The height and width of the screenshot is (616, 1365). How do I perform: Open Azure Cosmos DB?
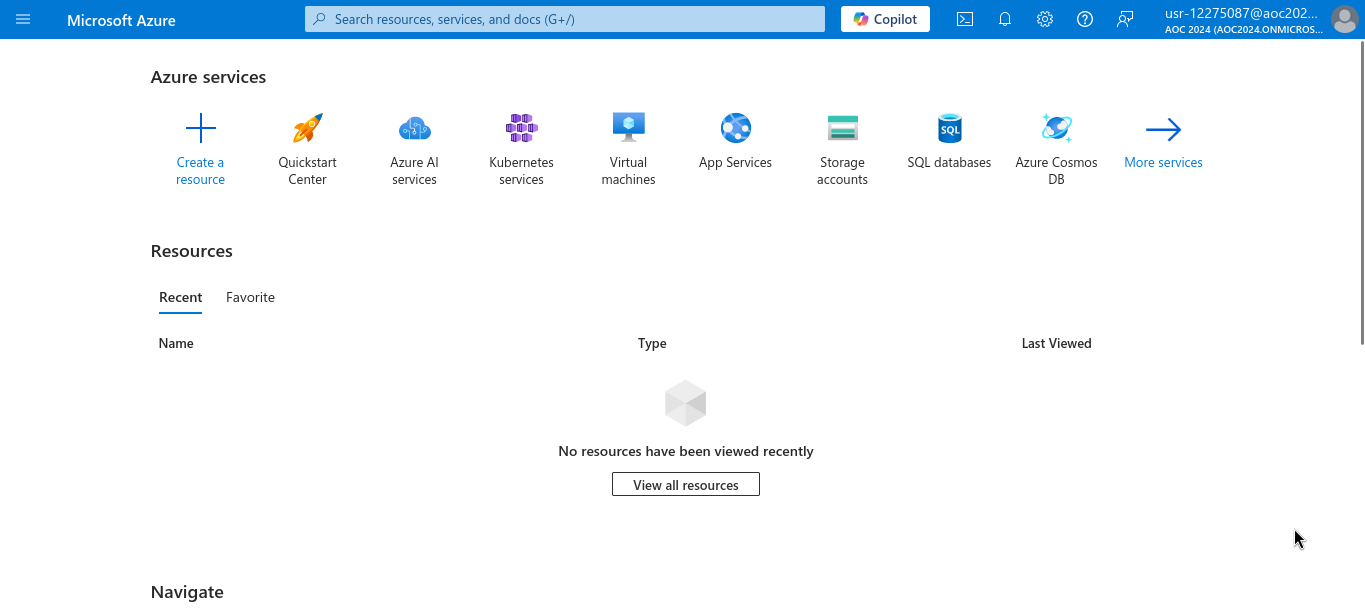1056,129
